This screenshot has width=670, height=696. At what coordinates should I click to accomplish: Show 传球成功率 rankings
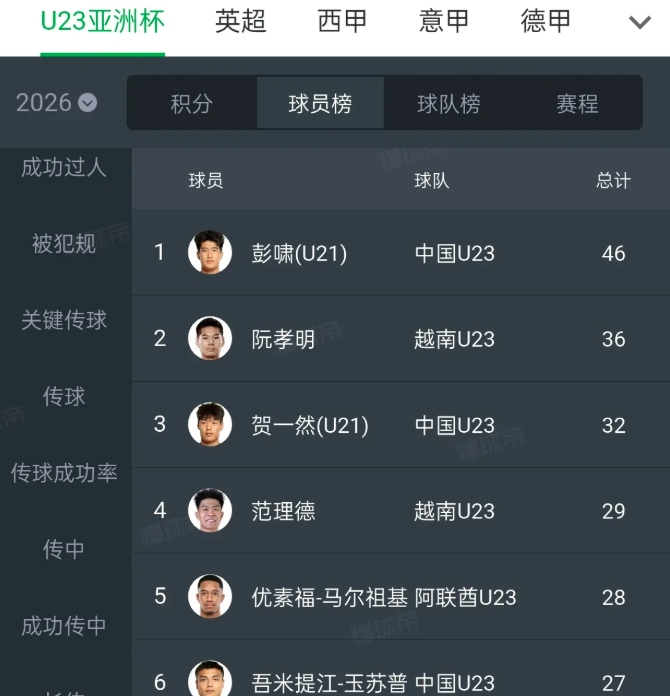click(x=64, y=473)
